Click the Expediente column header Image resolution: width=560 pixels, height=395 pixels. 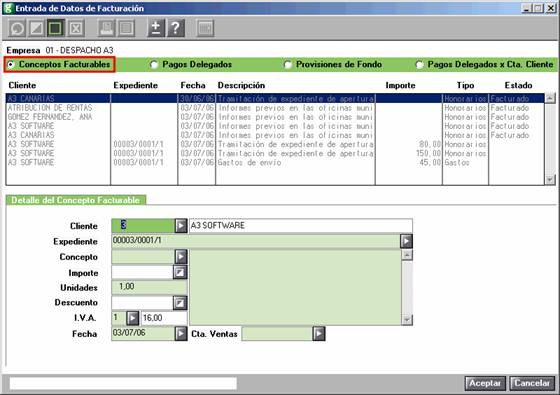coord(135,85)
